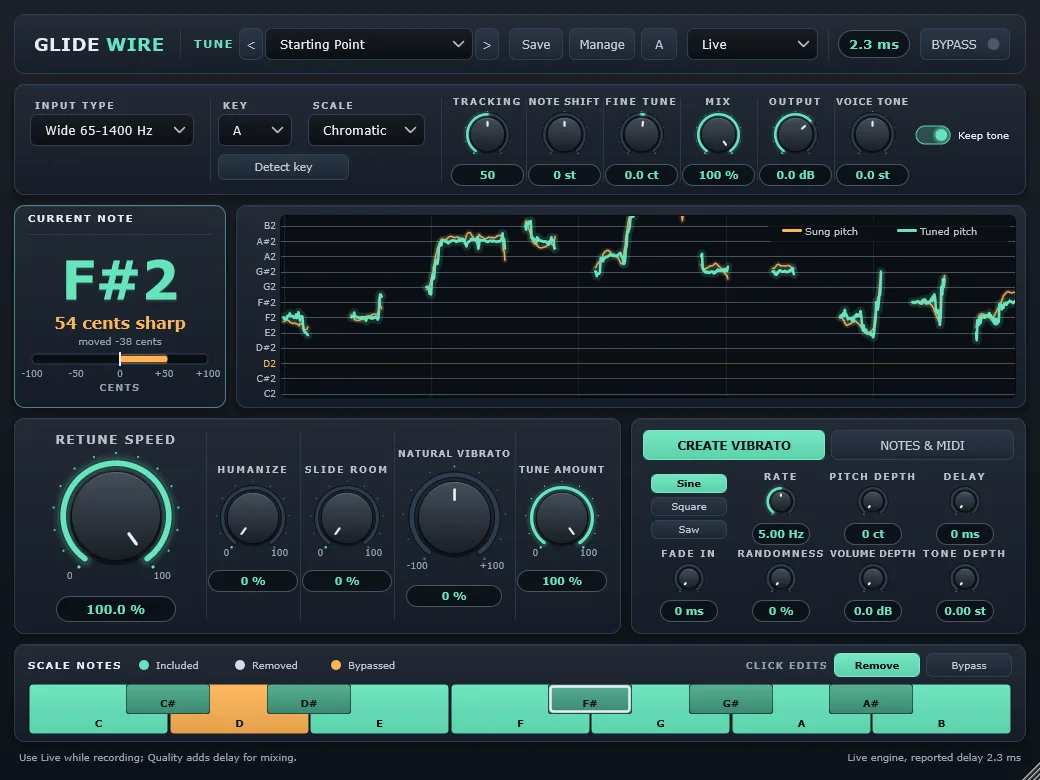Click the Output value 0.0 dB
Screen dimensions: 1040x780
[795, 175]
